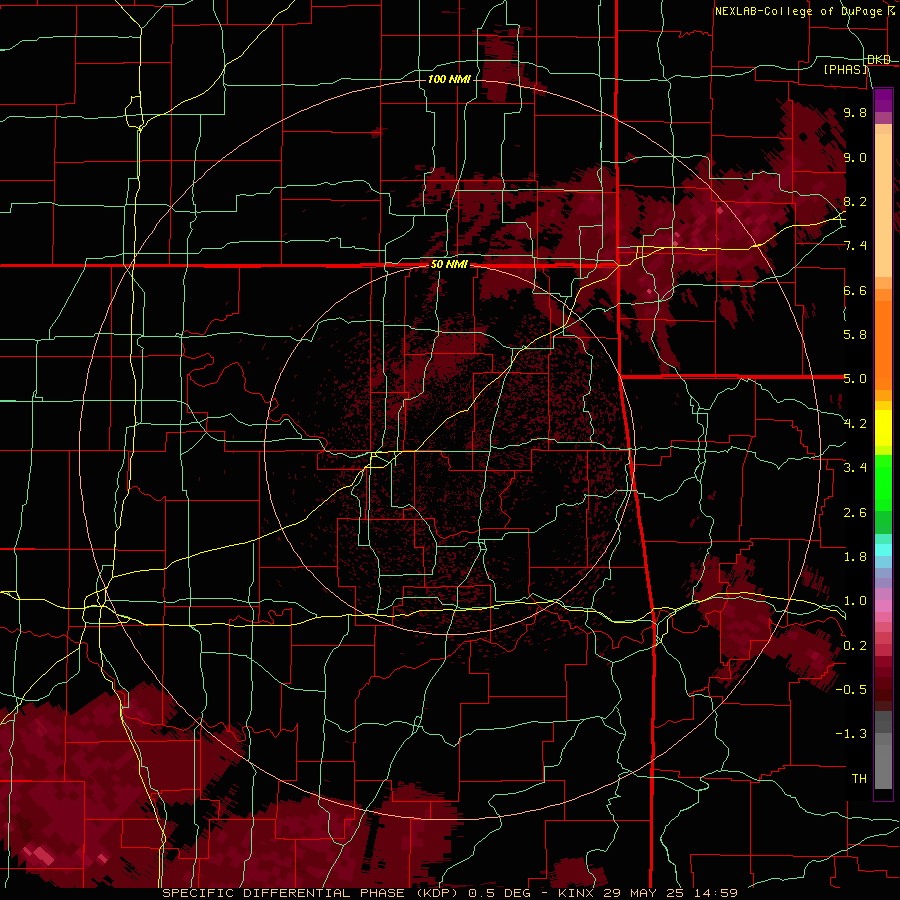Click the 100 NMI range ring label
The height and width of the screenshot is (900, 900).
pos(449,79)
